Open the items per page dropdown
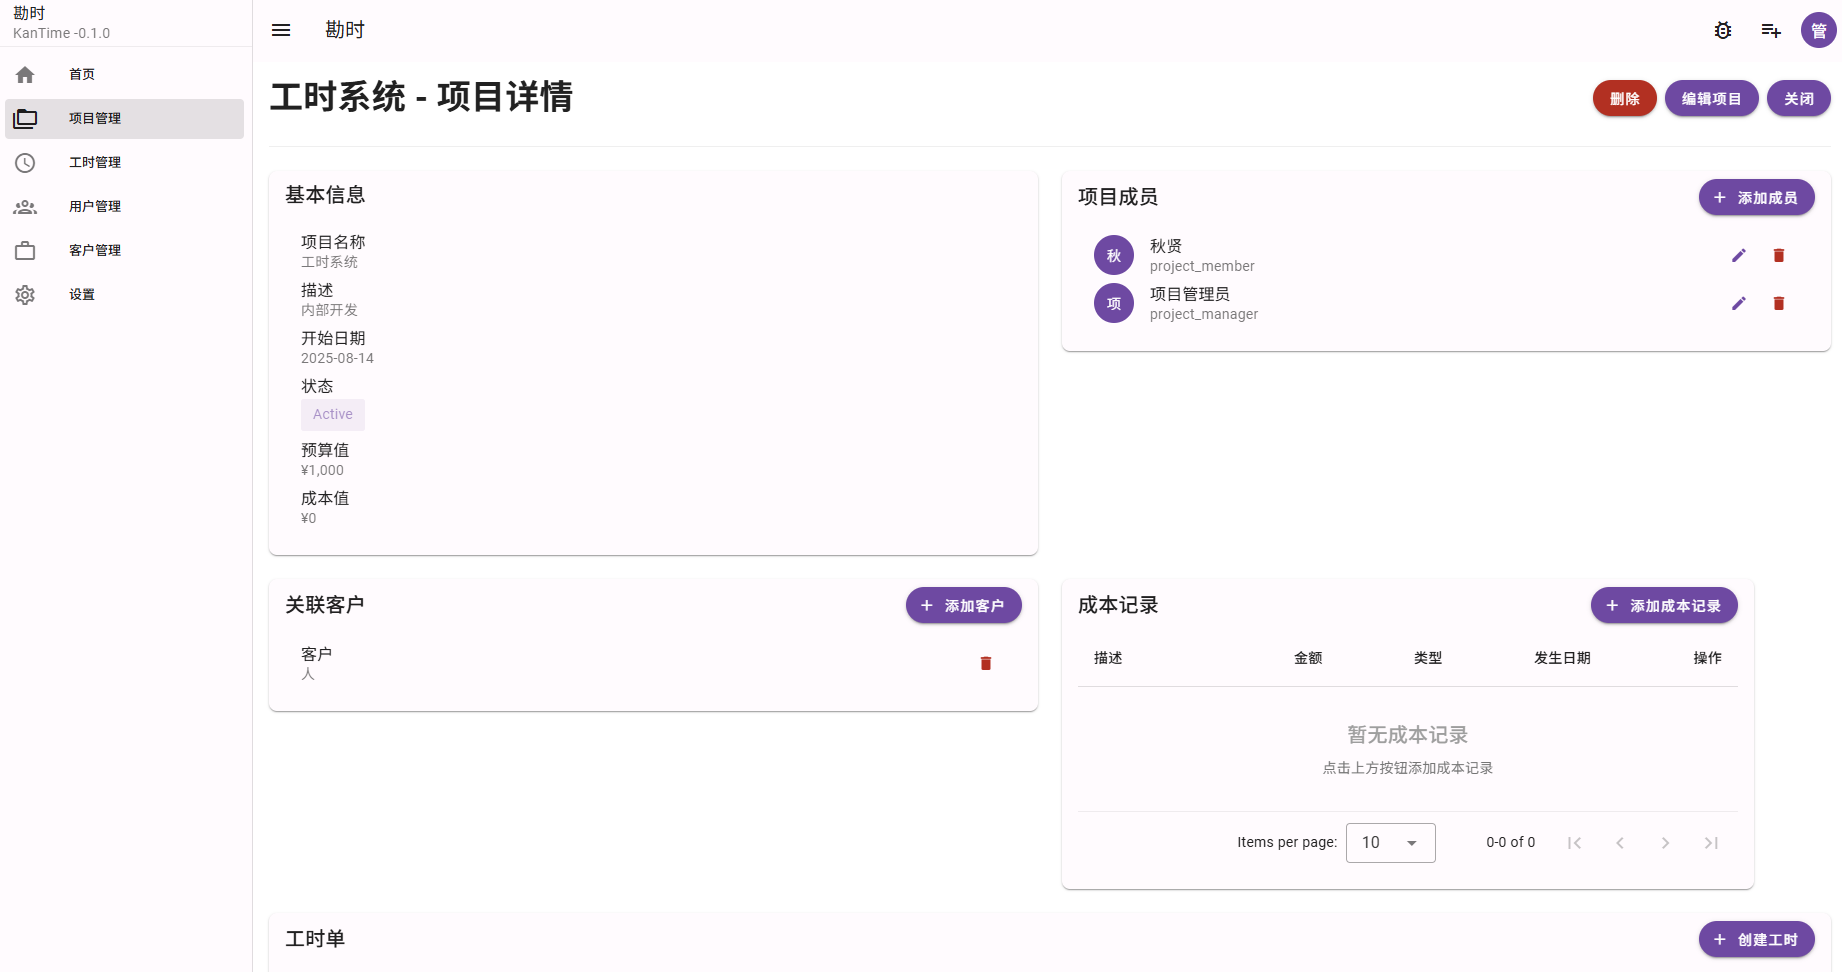 [1390, 842]
